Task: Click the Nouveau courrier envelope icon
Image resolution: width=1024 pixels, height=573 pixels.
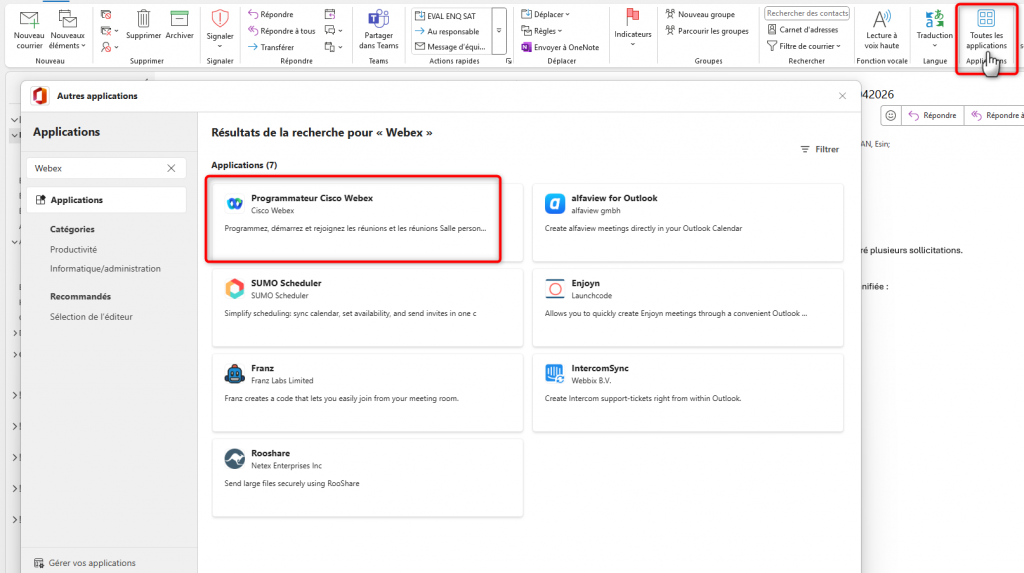Action: click(x=29, y=19)
